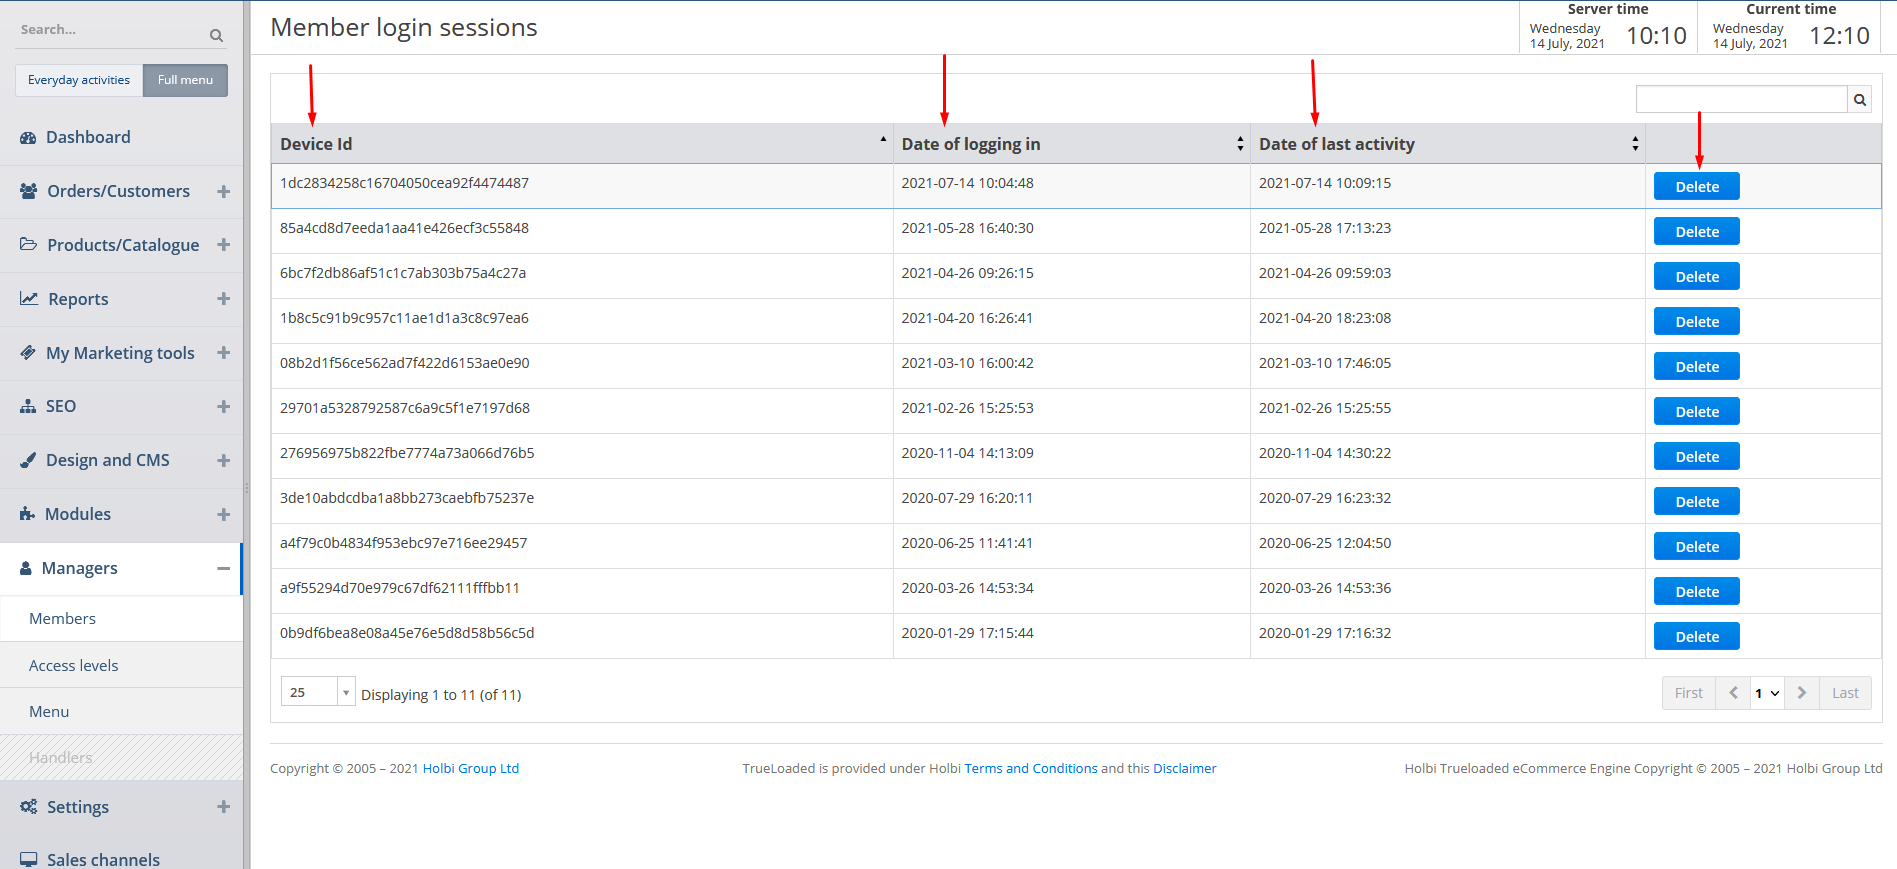Click the table search magnifier button
The height and width of the screenshot is (869, 1897).
click(1859, 99)
